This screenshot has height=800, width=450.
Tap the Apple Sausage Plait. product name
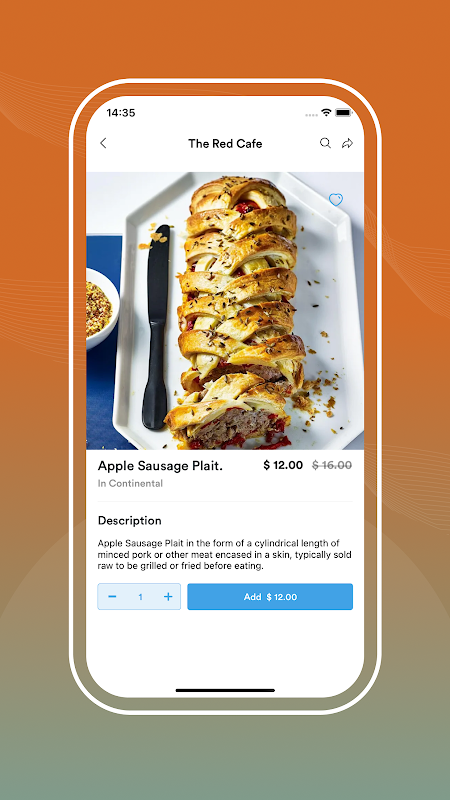pyautogui.click(x=160, y=465)
